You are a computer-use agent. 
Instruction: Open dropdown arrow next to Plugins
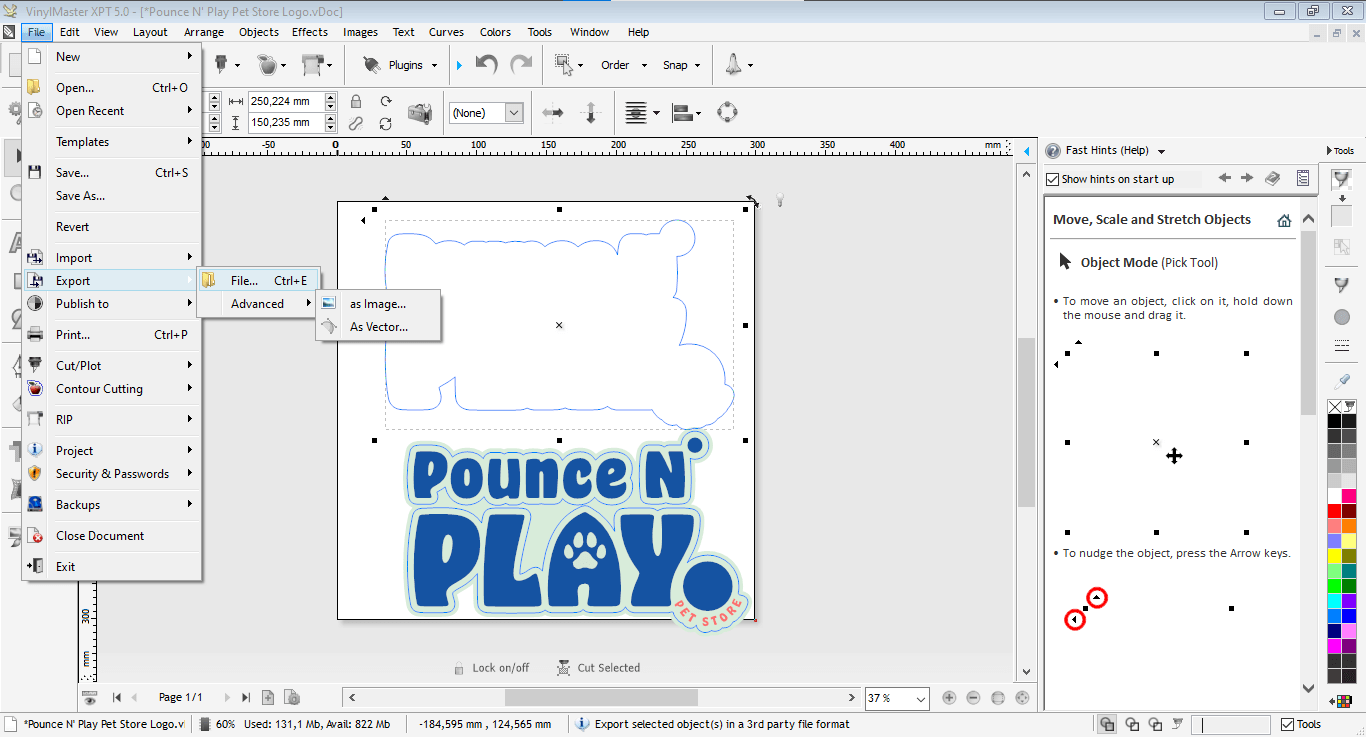[x=434, y=65]
